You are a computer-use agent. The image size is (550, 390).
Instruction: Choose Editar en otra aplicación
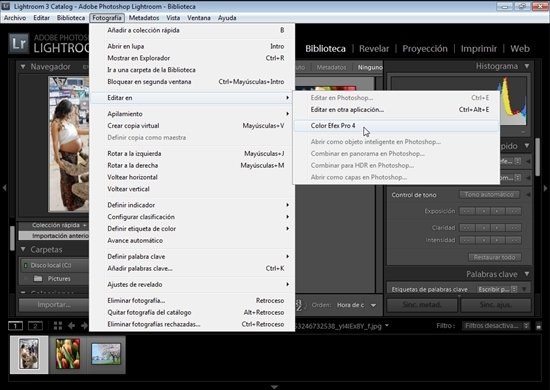tap(396, 109)
